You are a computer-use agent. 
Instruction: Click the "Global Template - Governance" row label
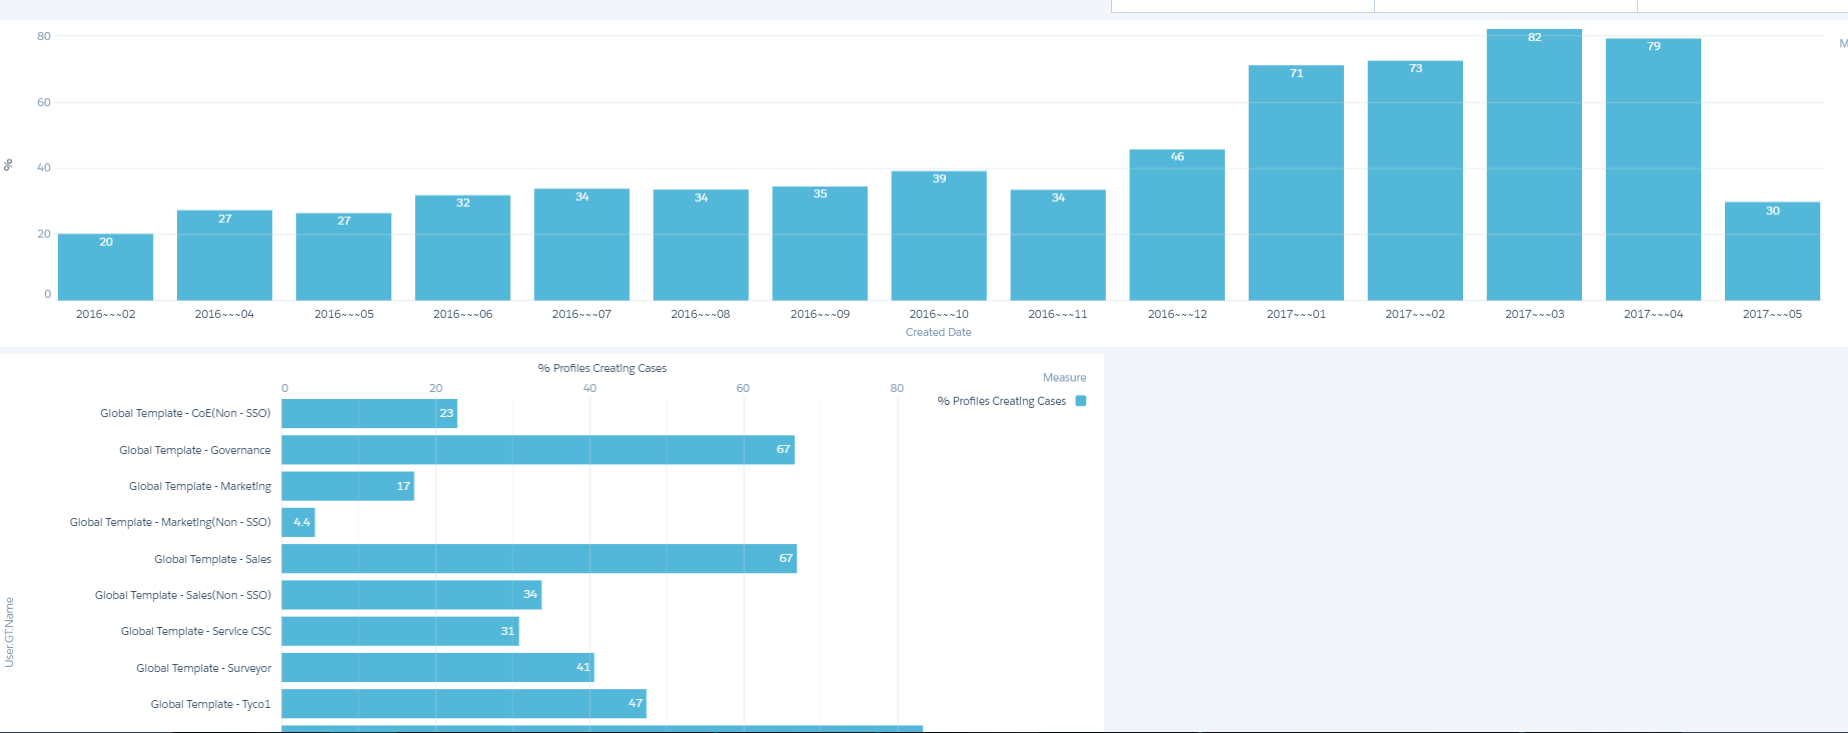pos(195,450)
